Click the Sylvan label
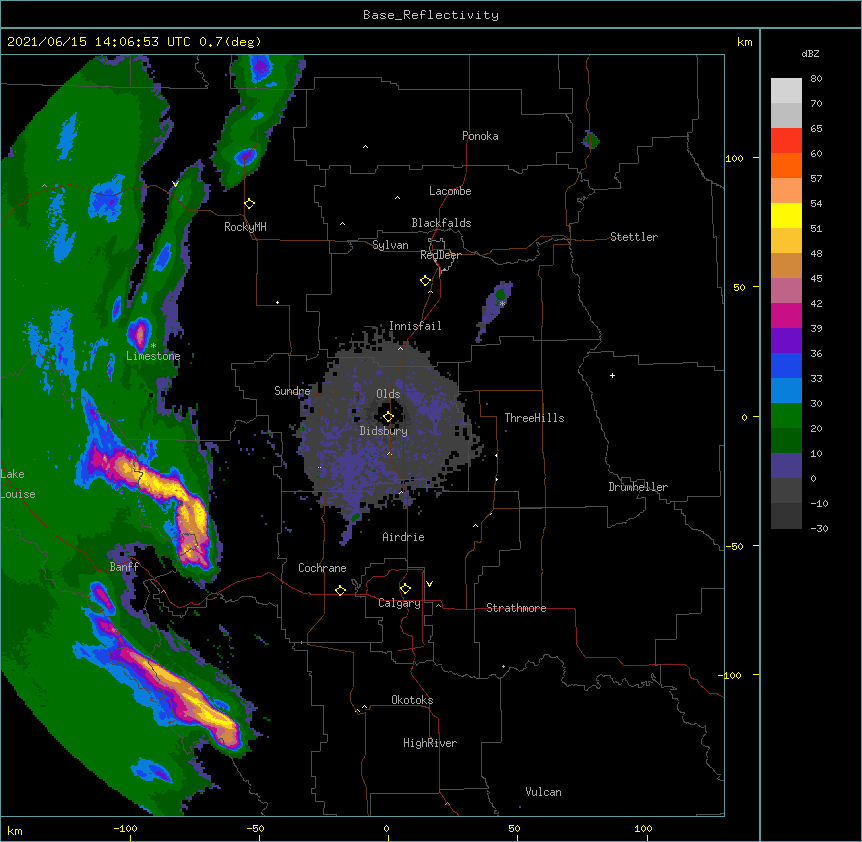862x842 pixels. point(390,245)
